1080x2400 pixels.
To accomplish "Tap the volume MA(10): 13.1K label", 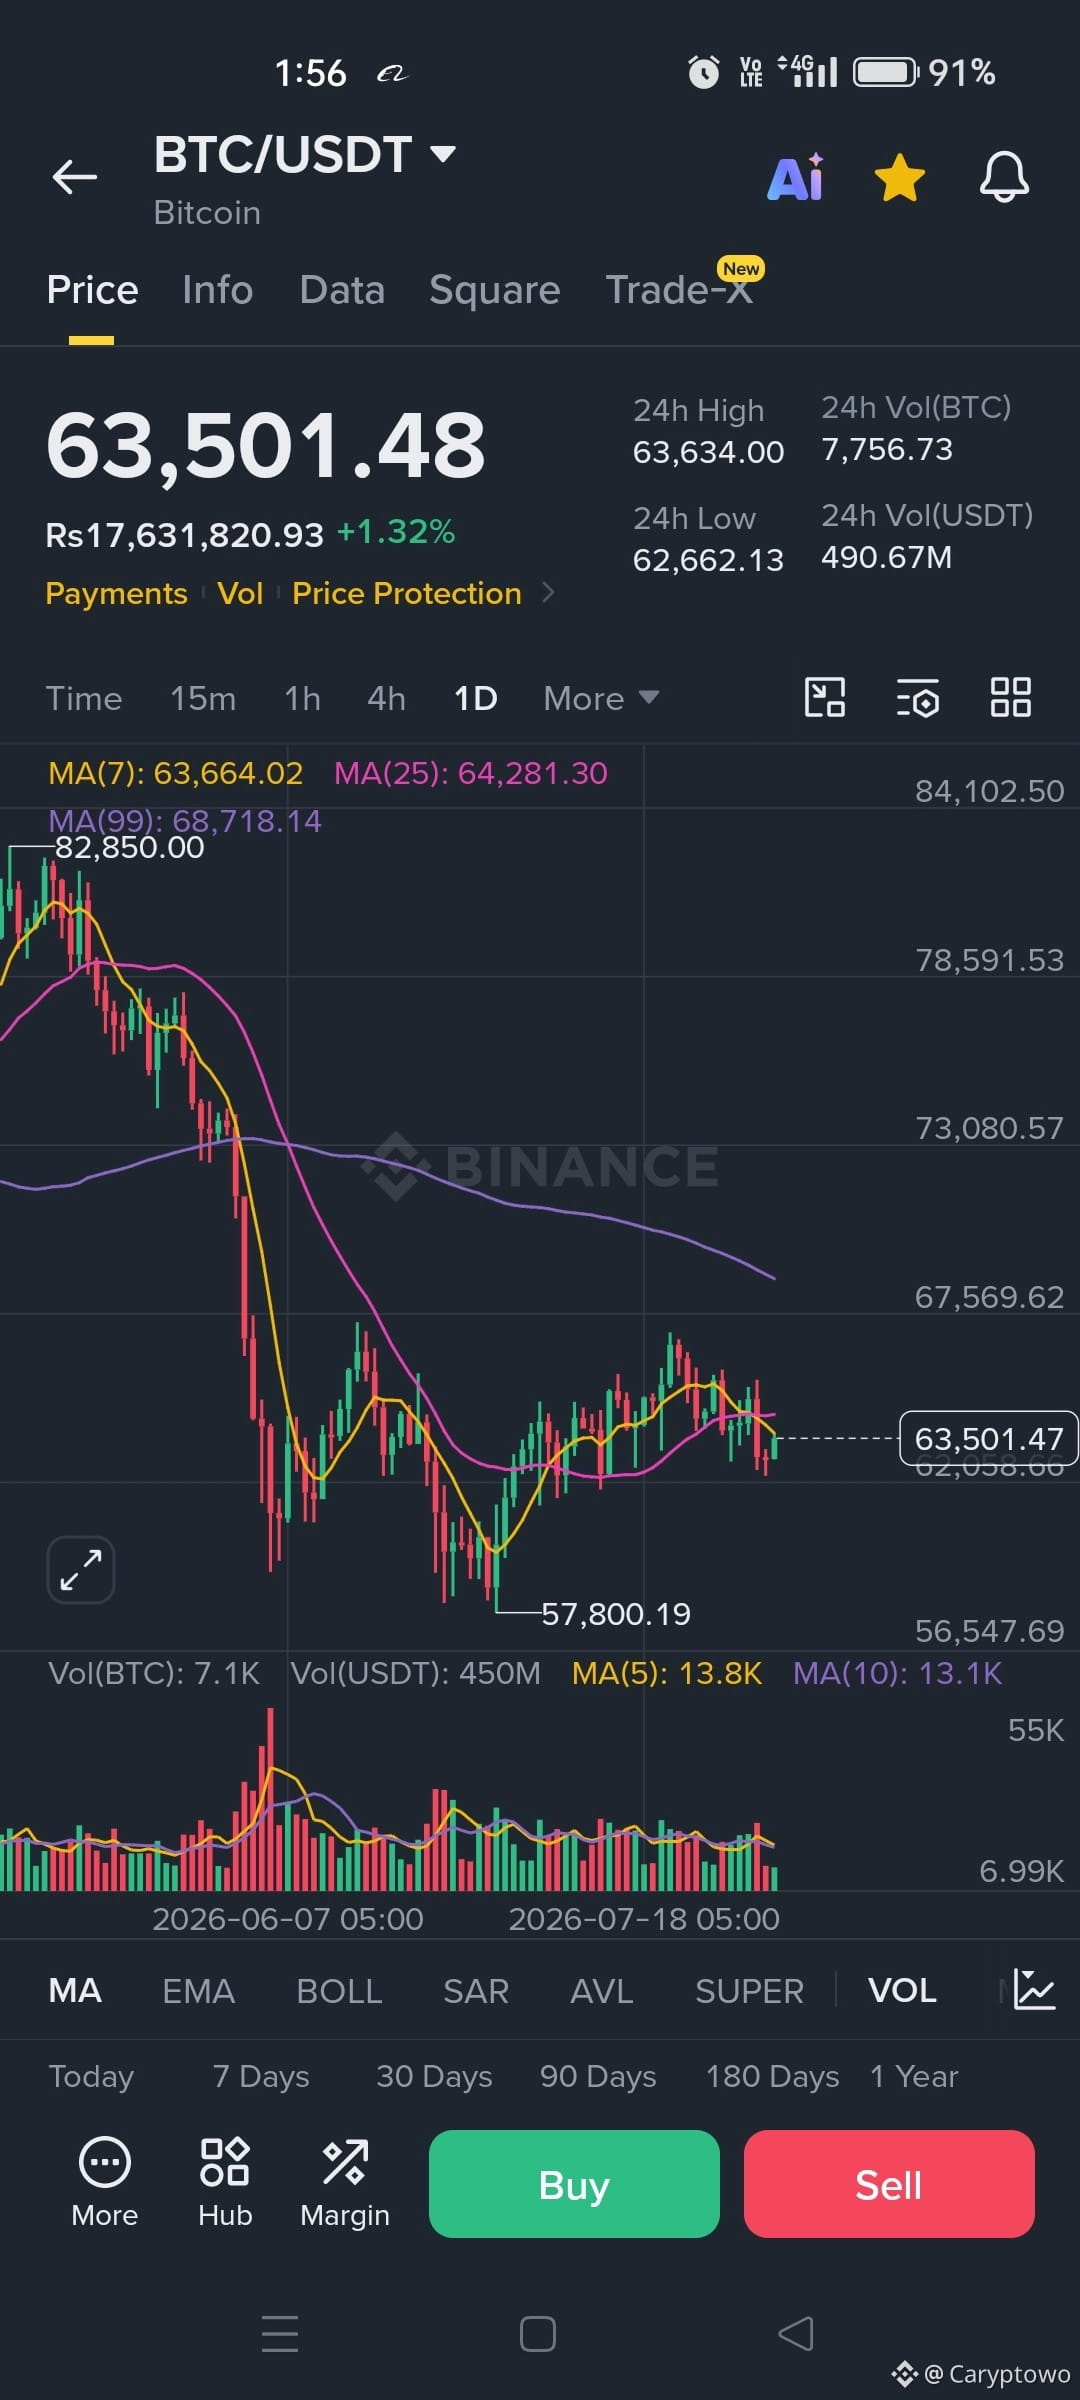I will pos(897,1673).
